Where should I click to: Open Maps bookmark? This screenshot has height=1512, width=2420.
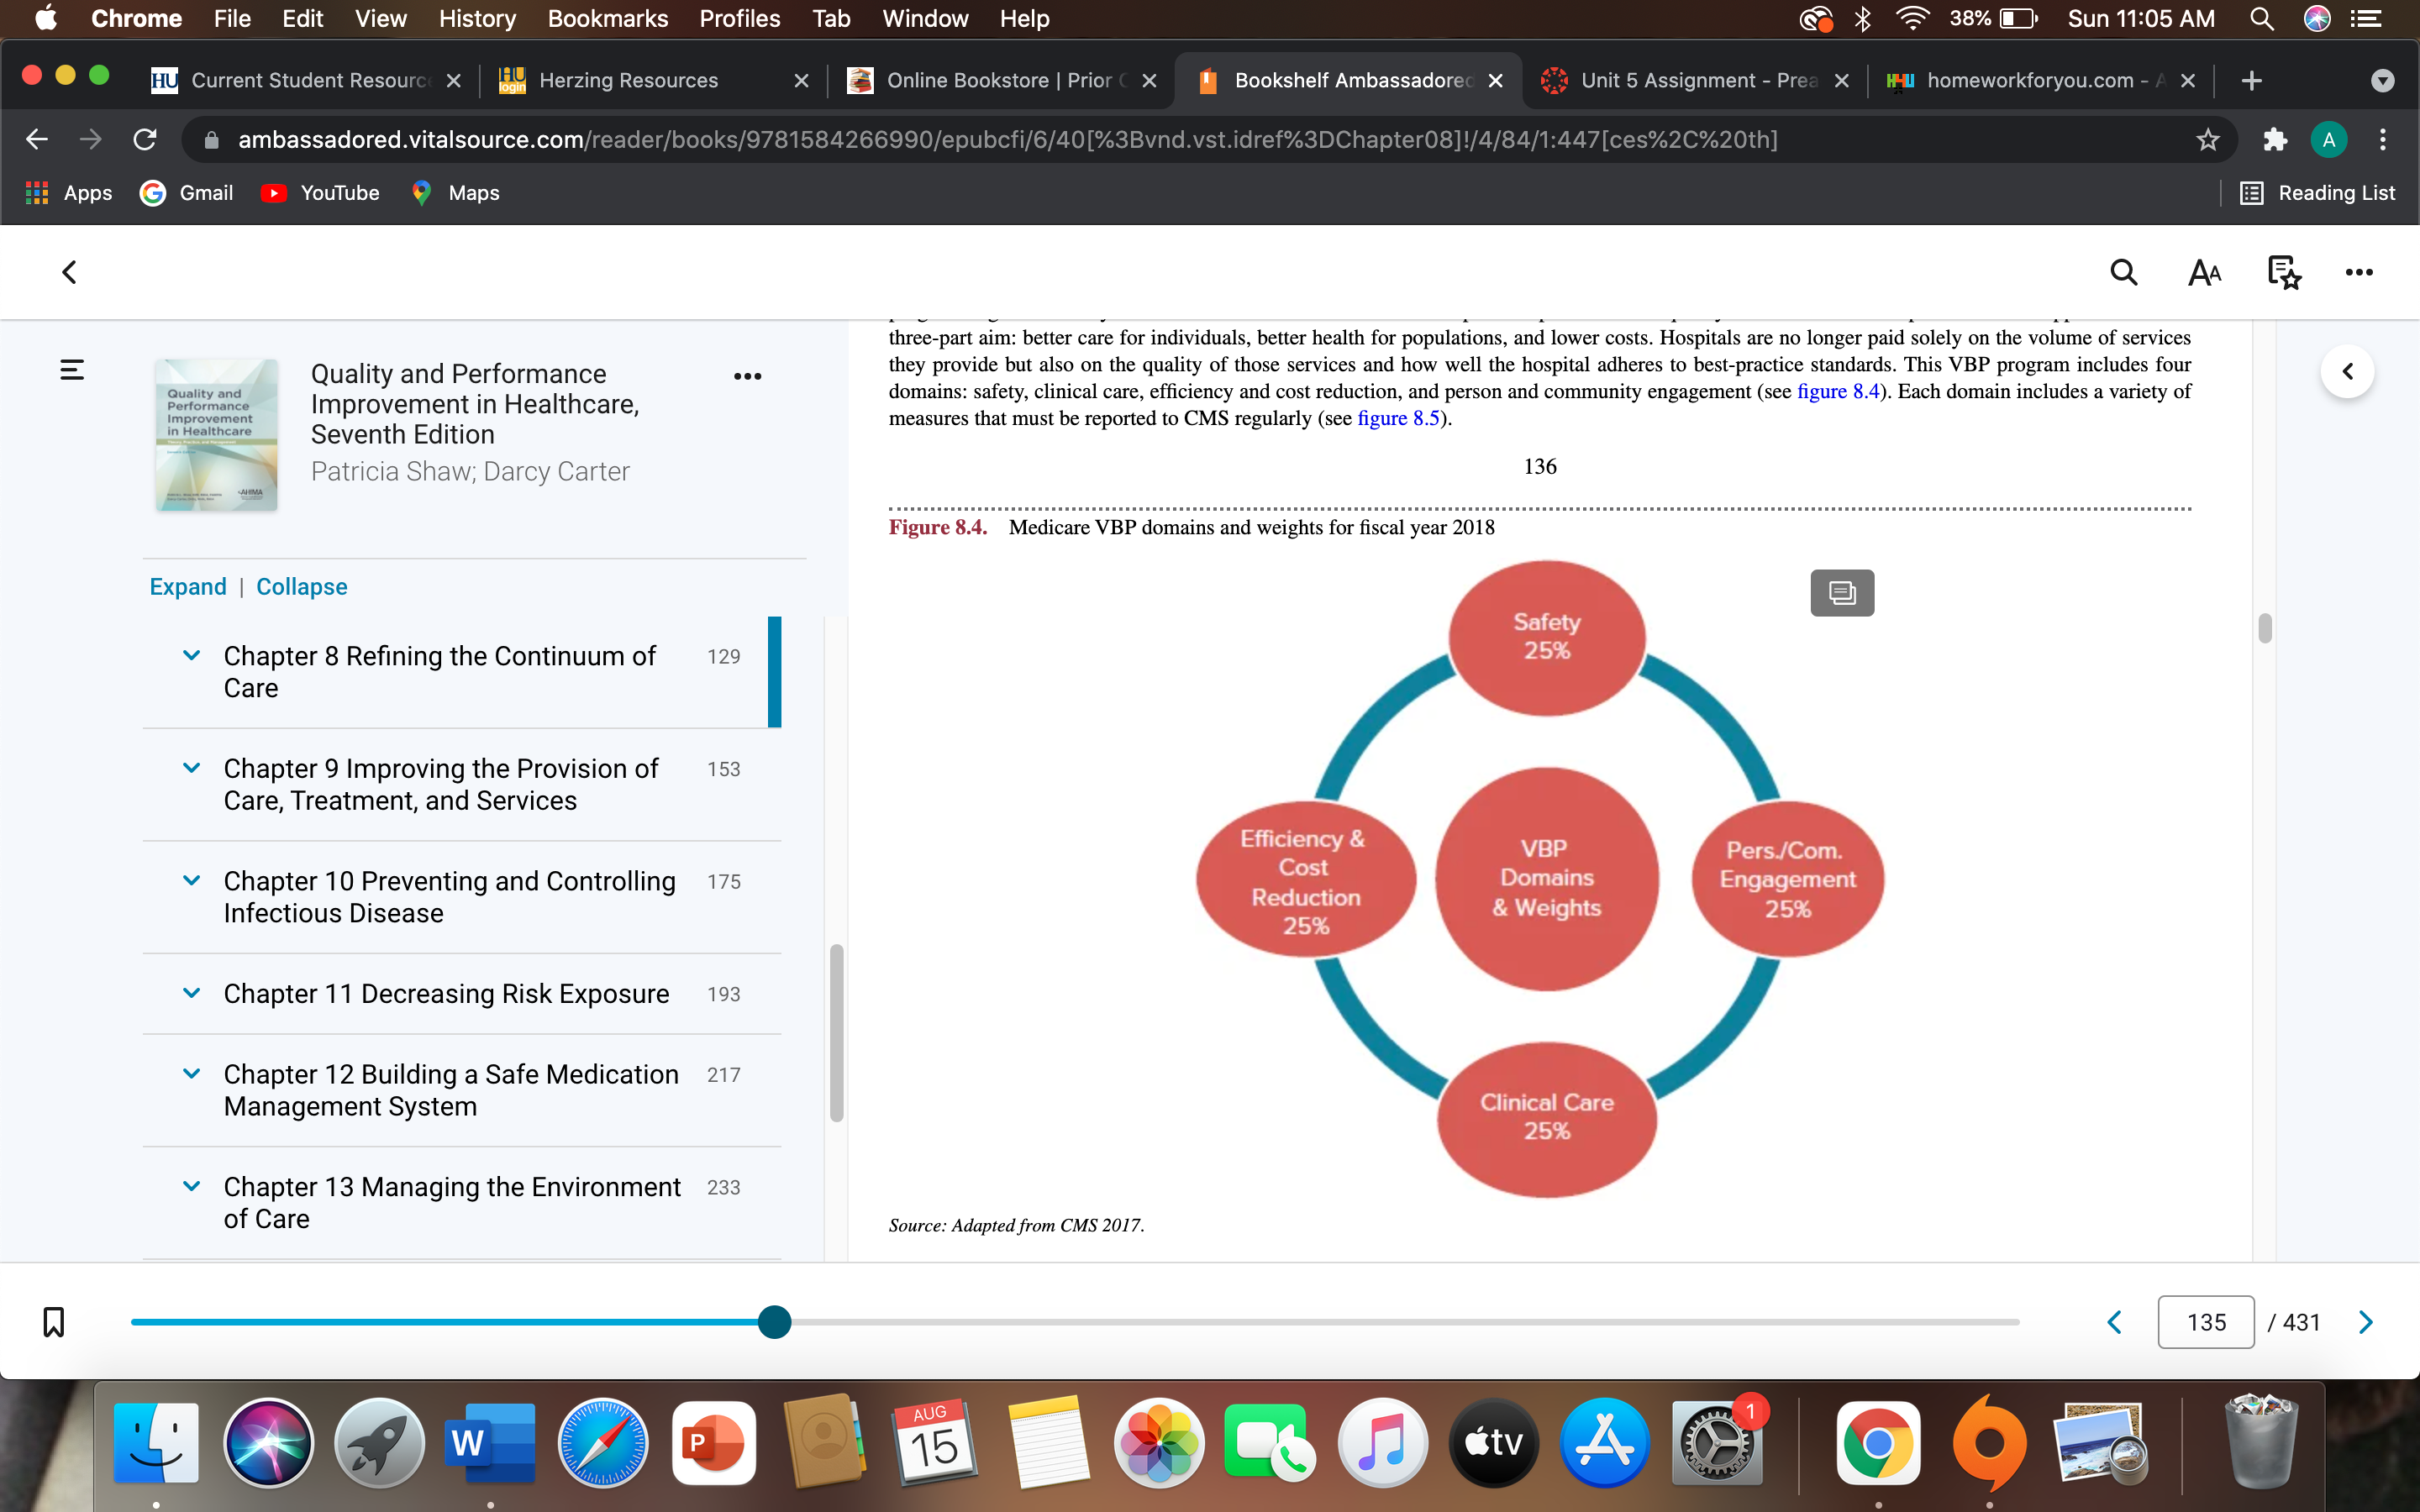(456, 193)
